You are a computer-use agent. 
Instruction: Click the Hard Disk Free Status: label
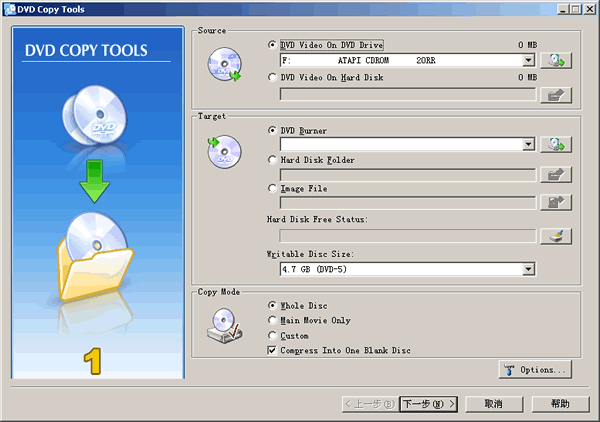(317, 219)
